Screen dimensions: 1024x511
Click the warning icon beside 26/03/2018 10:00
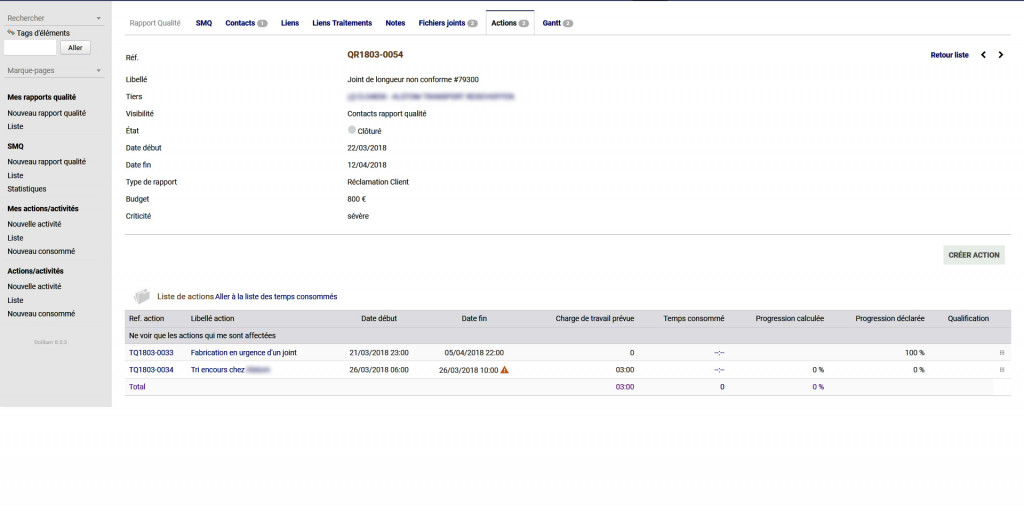coord(504,370)
